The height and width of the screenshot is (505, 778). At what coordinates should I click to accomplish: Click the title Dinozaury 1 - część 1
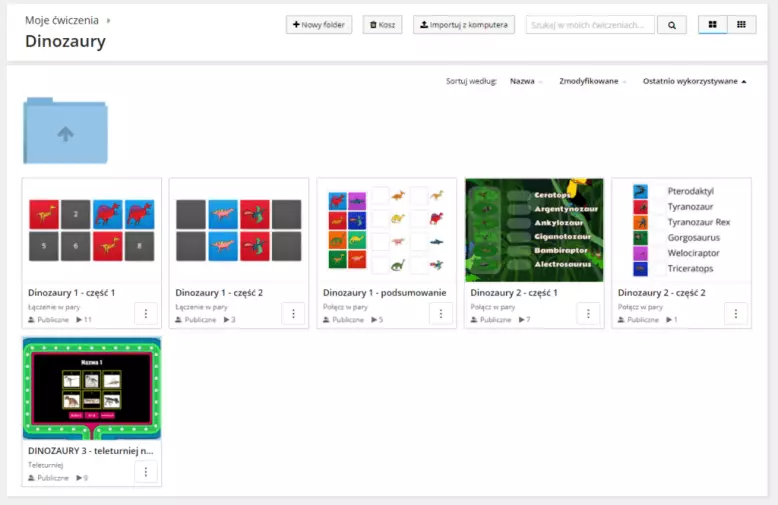(71, 293)
